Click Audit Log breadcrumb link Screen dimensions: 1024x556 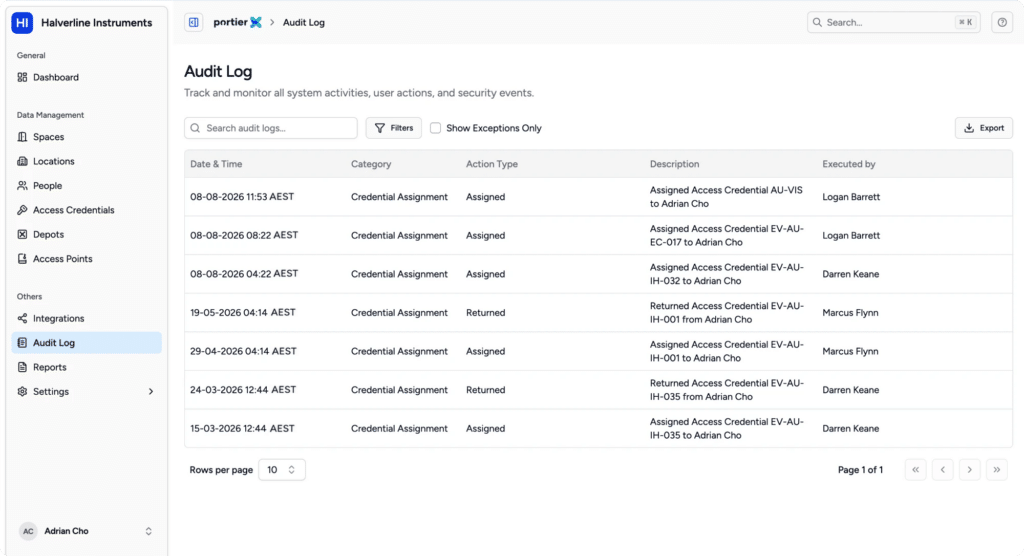(x=304, y=22)
